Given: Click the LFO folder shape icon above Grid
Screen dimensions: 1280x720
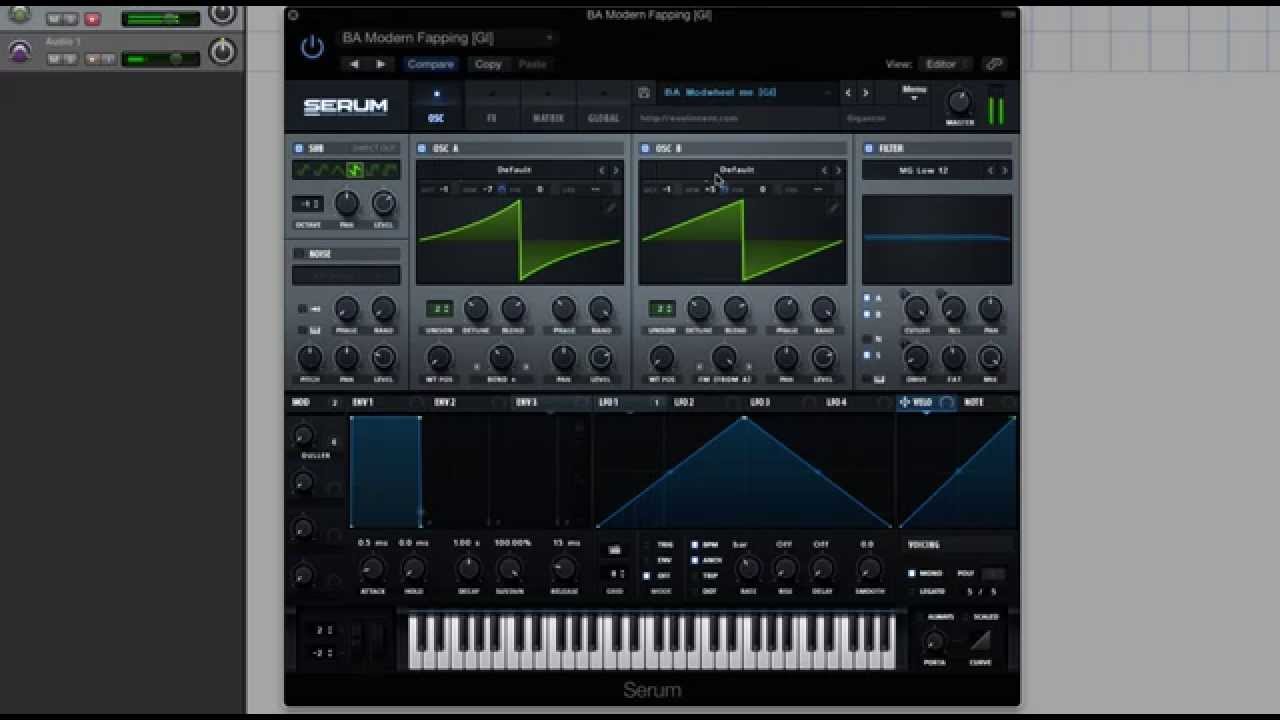Looking at the screenshot, I should click(614, 550).
